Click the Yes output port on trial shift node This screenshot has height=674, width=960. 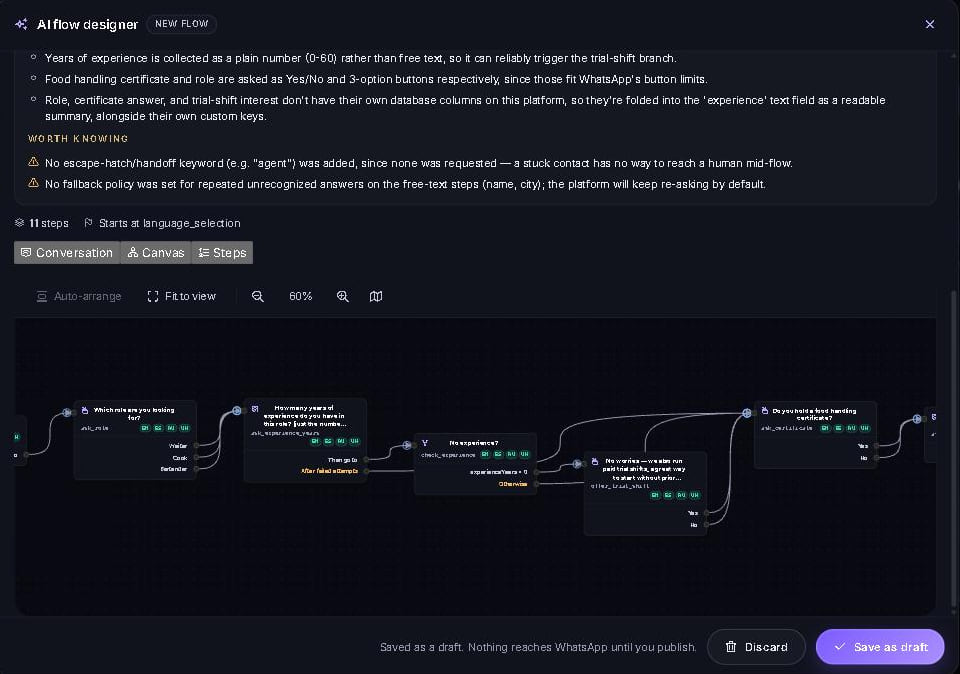(x=706, y=513)
